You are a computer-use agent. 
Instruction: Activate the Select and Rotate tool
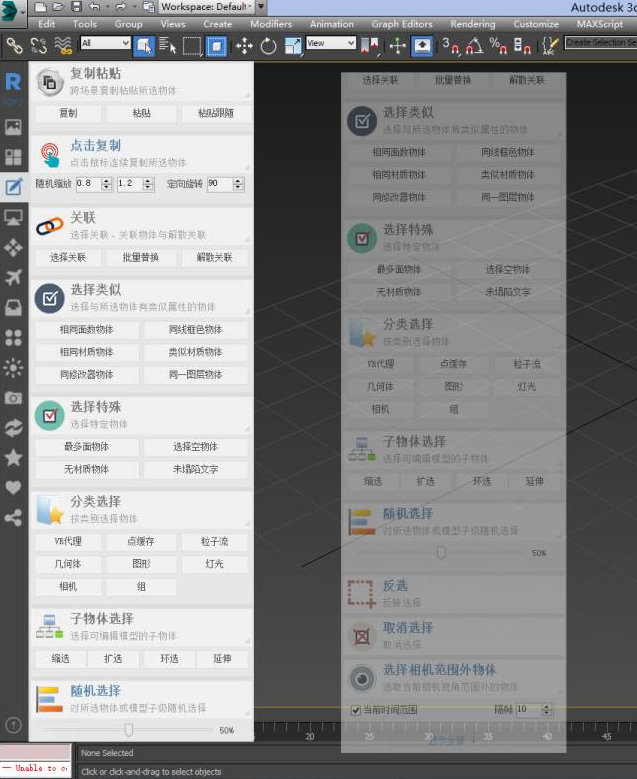click(x=268, y=46)
